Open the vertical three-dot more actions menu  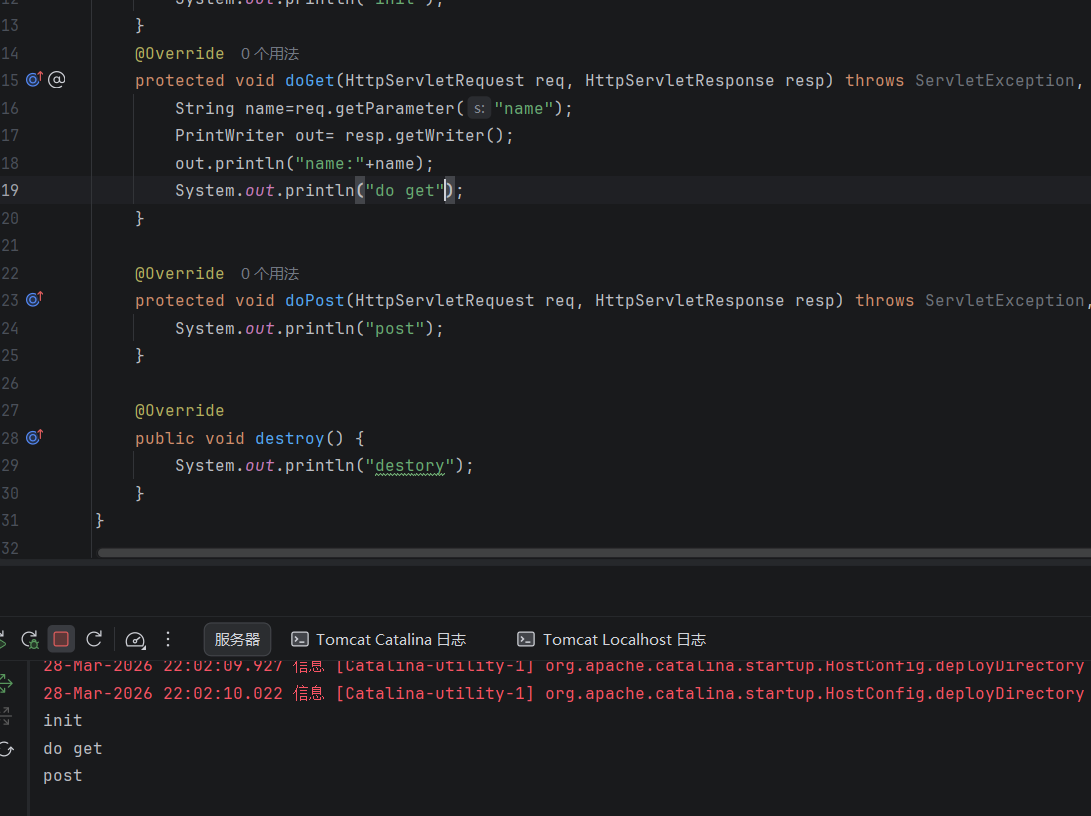click(168, 639)
